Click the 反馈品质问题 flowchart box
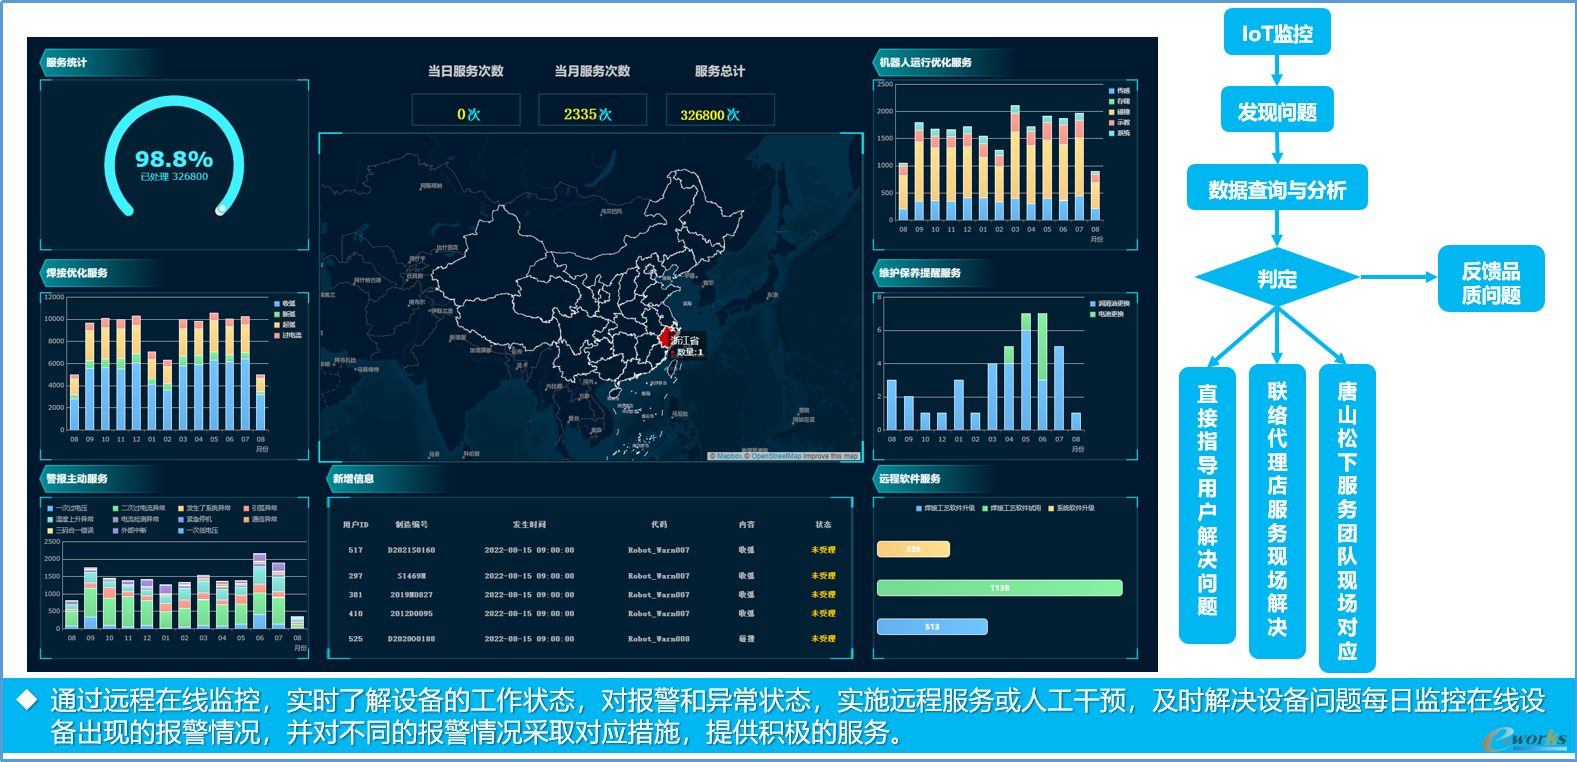 pyautogui.click(x=1491, y=279)
